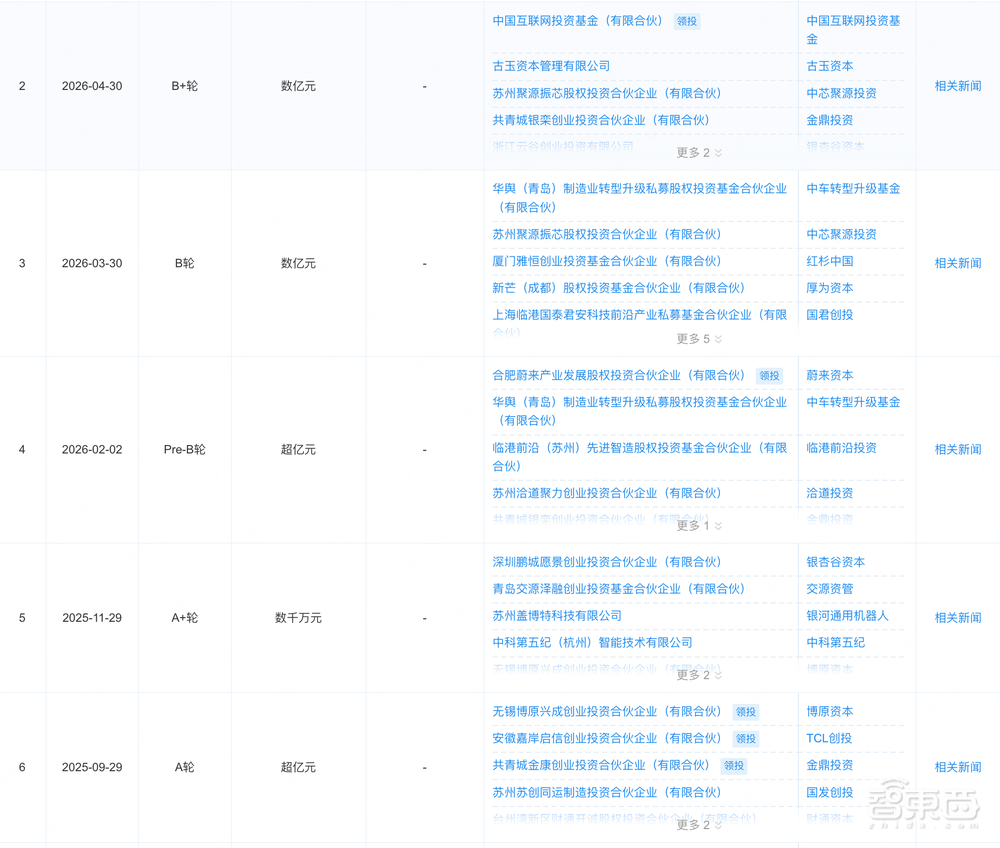Expand '更多 2' in the B+轮 row
The width and height of the screenshot is (1000, 848).
tap(699, 152)
